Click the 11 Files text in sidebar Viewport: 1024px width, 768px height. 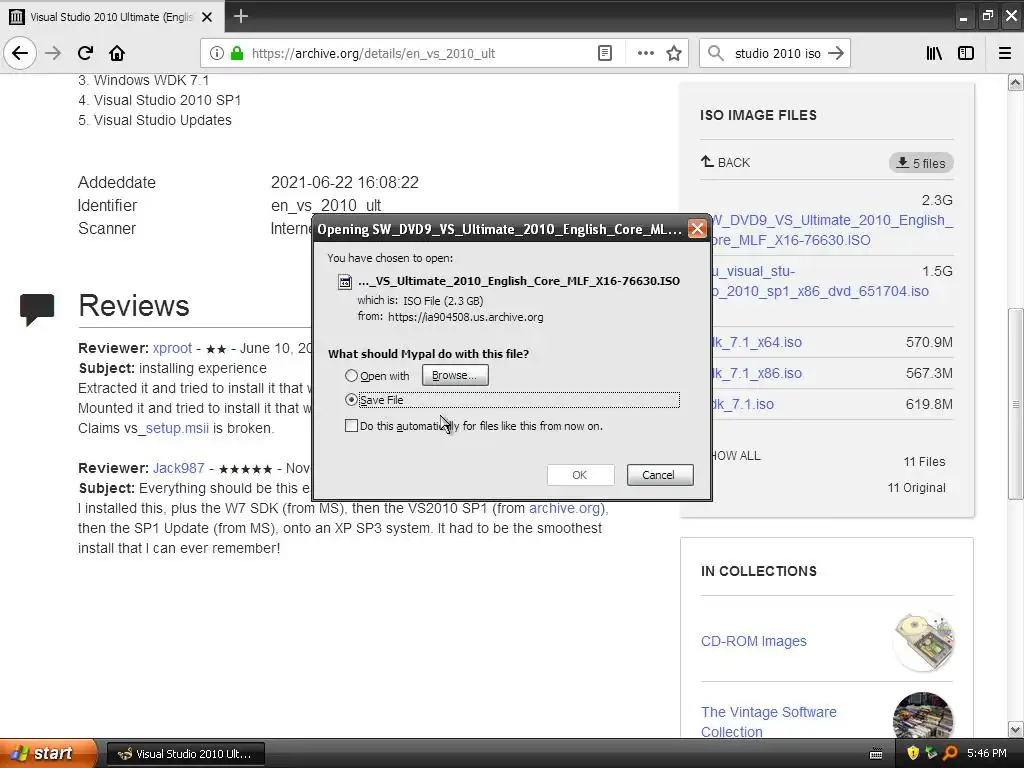point(924,462)
